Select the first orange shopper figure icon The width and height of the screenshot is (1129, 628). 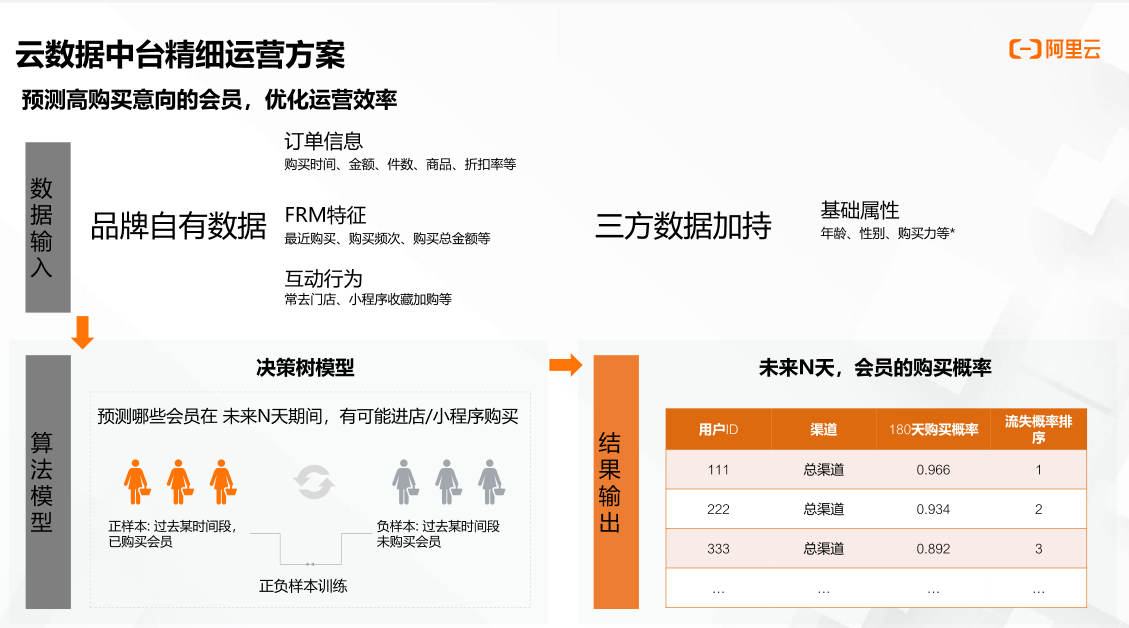[x=134, y=480]
